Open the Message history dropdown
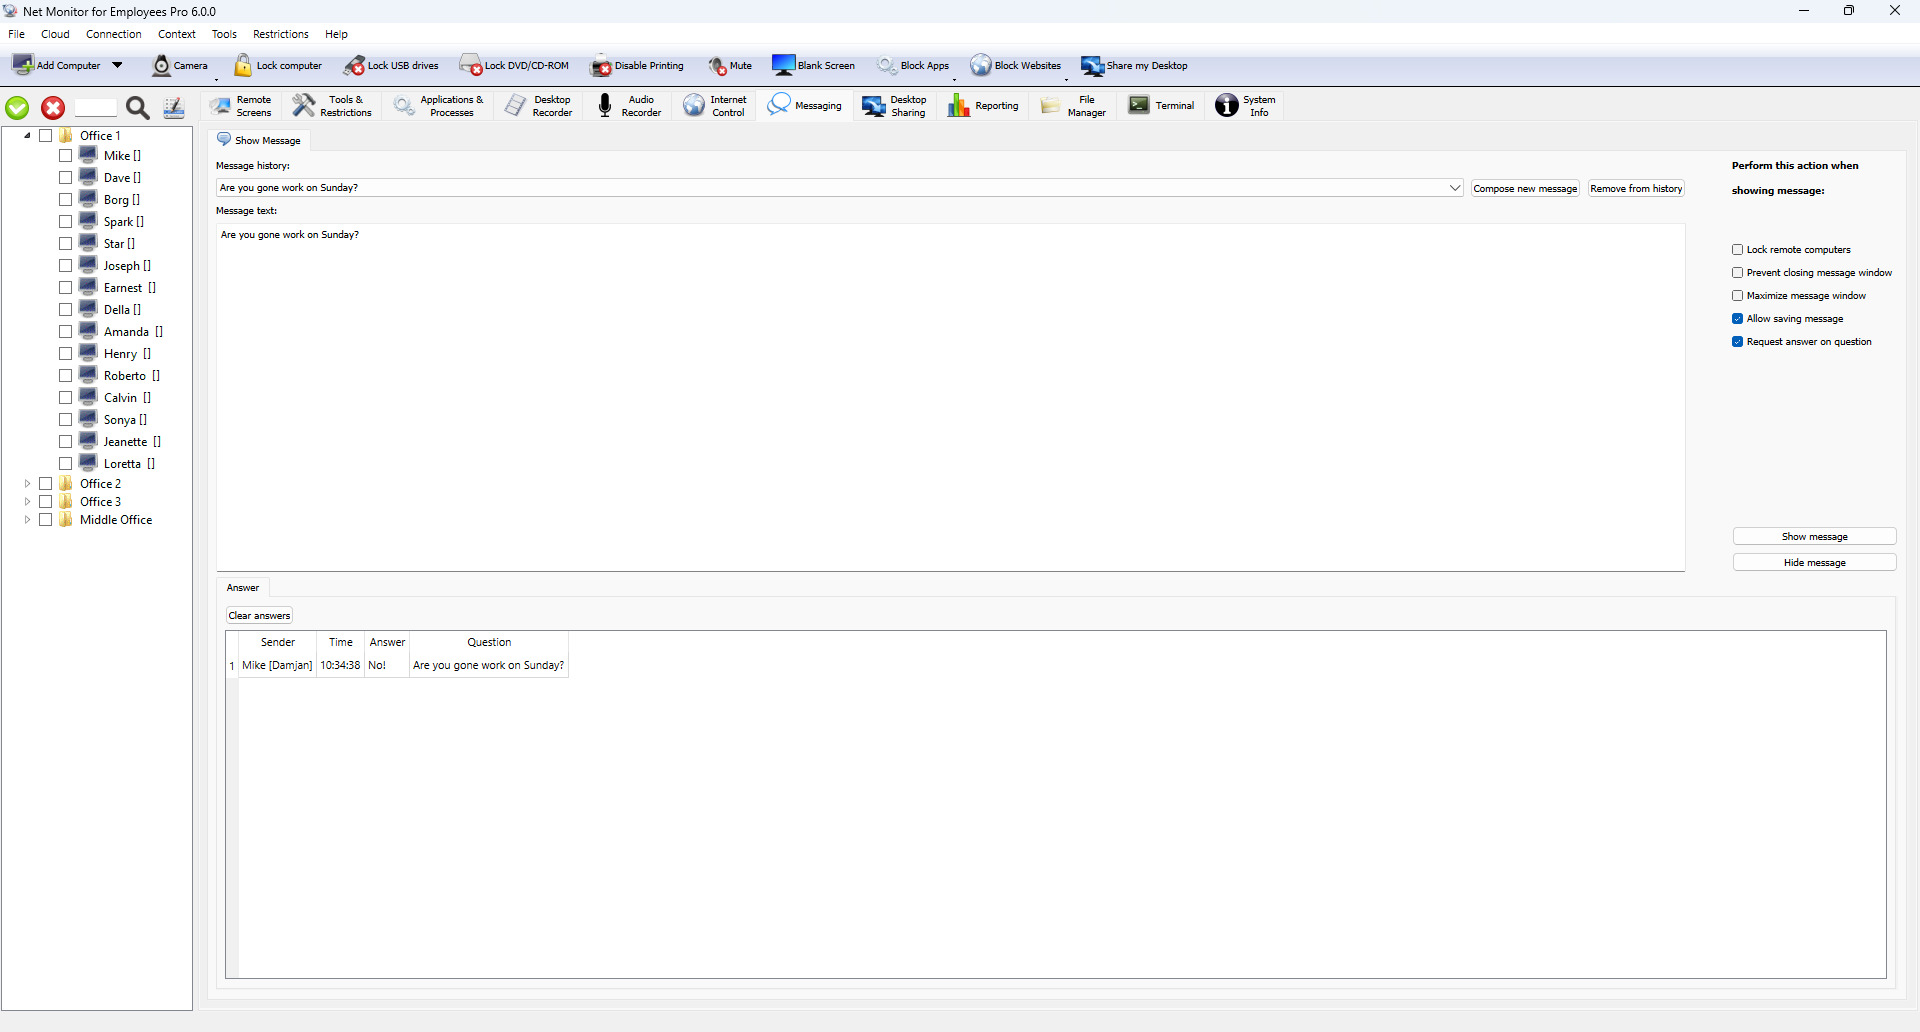 click(x=1455, y=188)
